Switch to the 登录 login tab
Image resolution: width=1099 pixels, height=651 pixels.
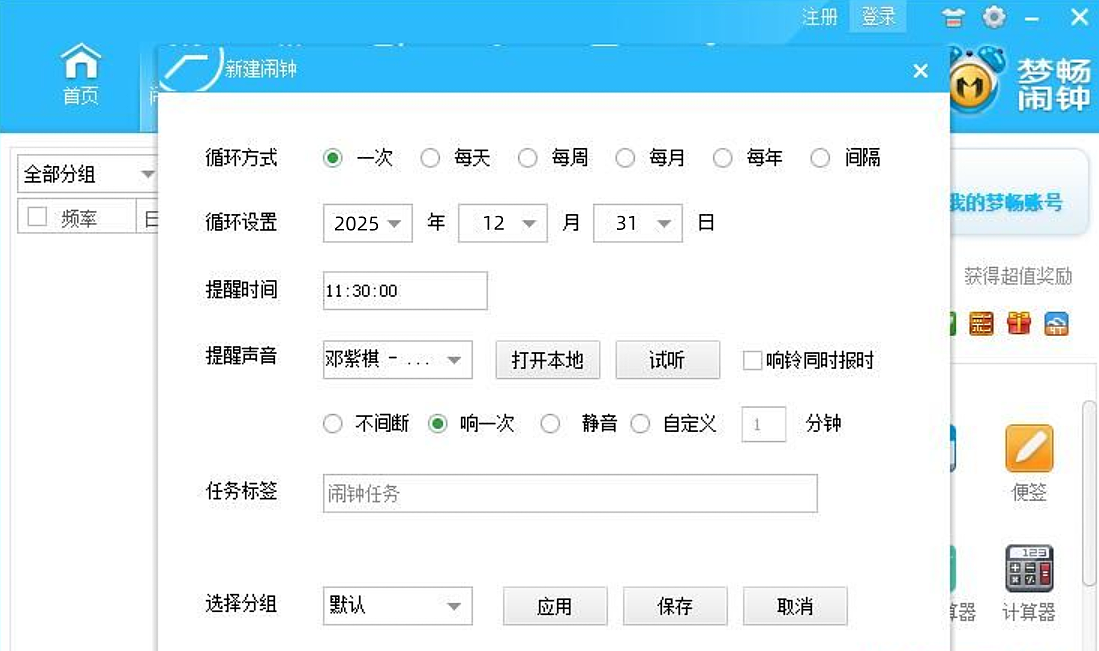877,16
